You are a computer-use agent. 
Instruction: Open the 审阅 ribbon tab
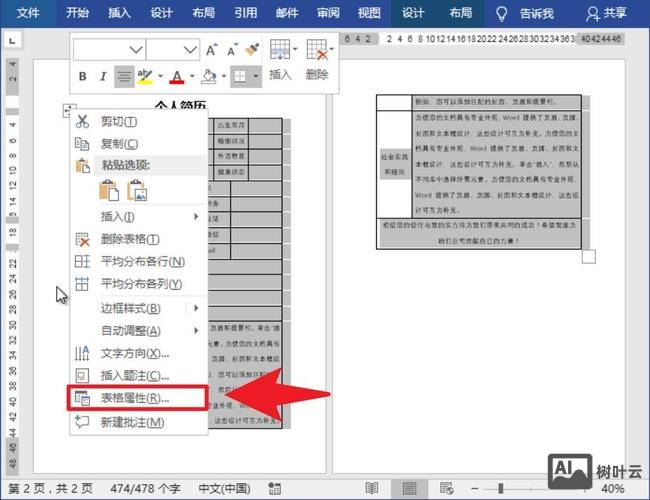[x=328, y=13]
